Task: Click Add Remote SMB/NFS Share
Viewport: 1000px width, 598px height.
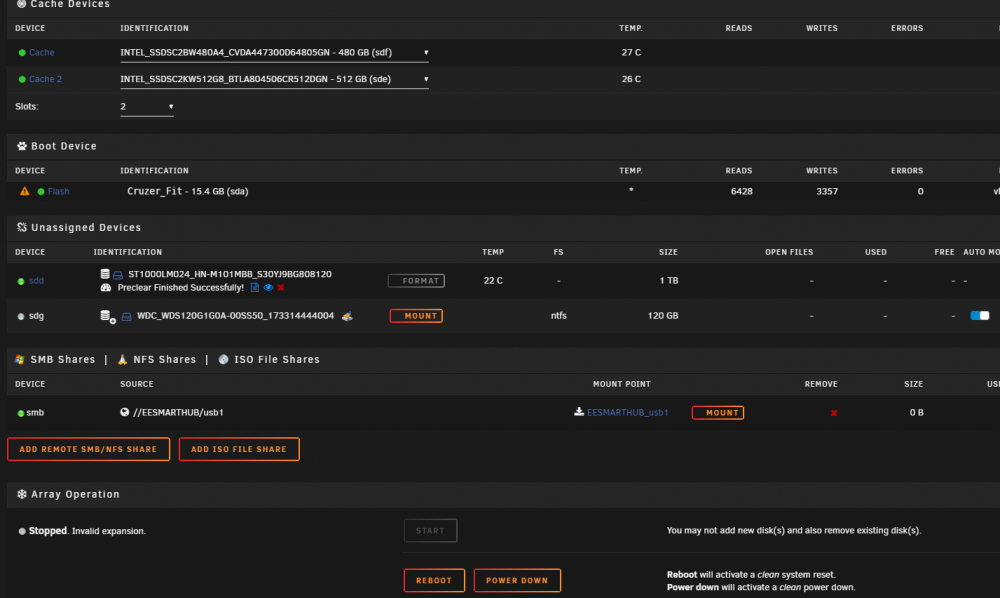Action: click(88, 449)
